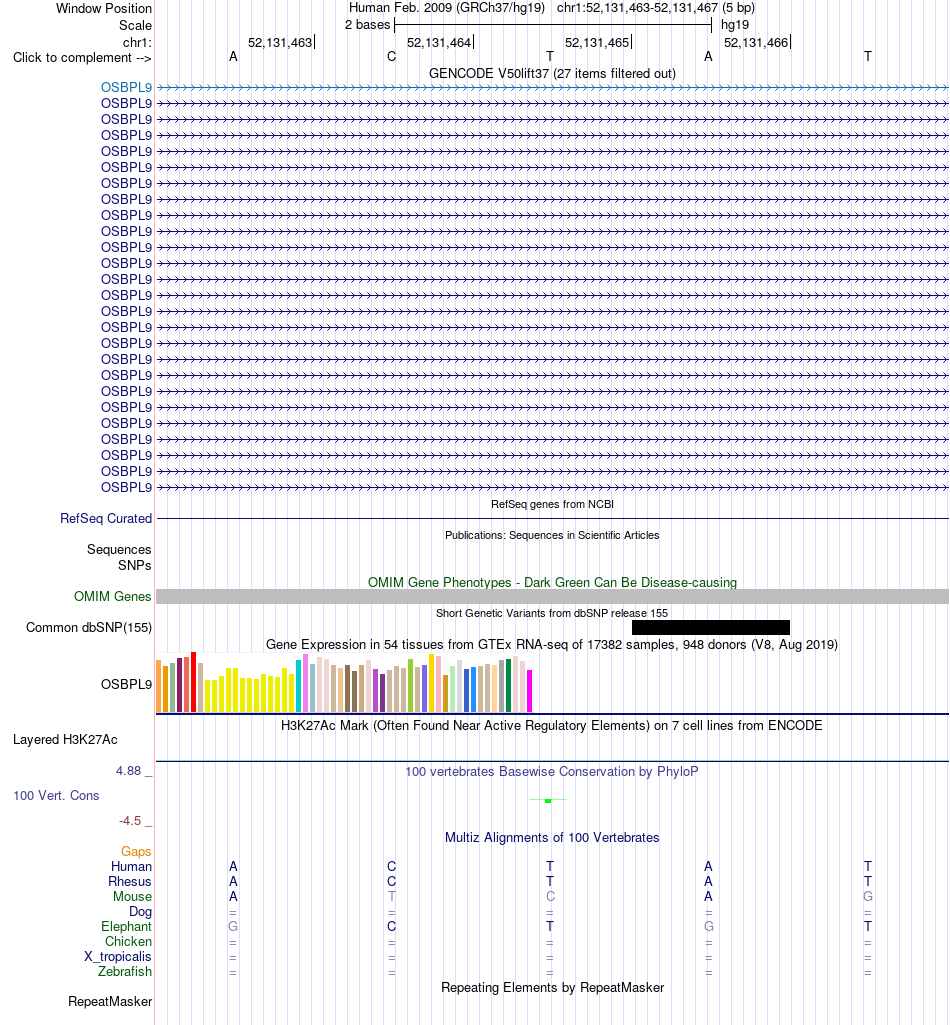
Task: Click the 'Zebrafish' species label
Action: pyautogui.click(x=125, y=972)
